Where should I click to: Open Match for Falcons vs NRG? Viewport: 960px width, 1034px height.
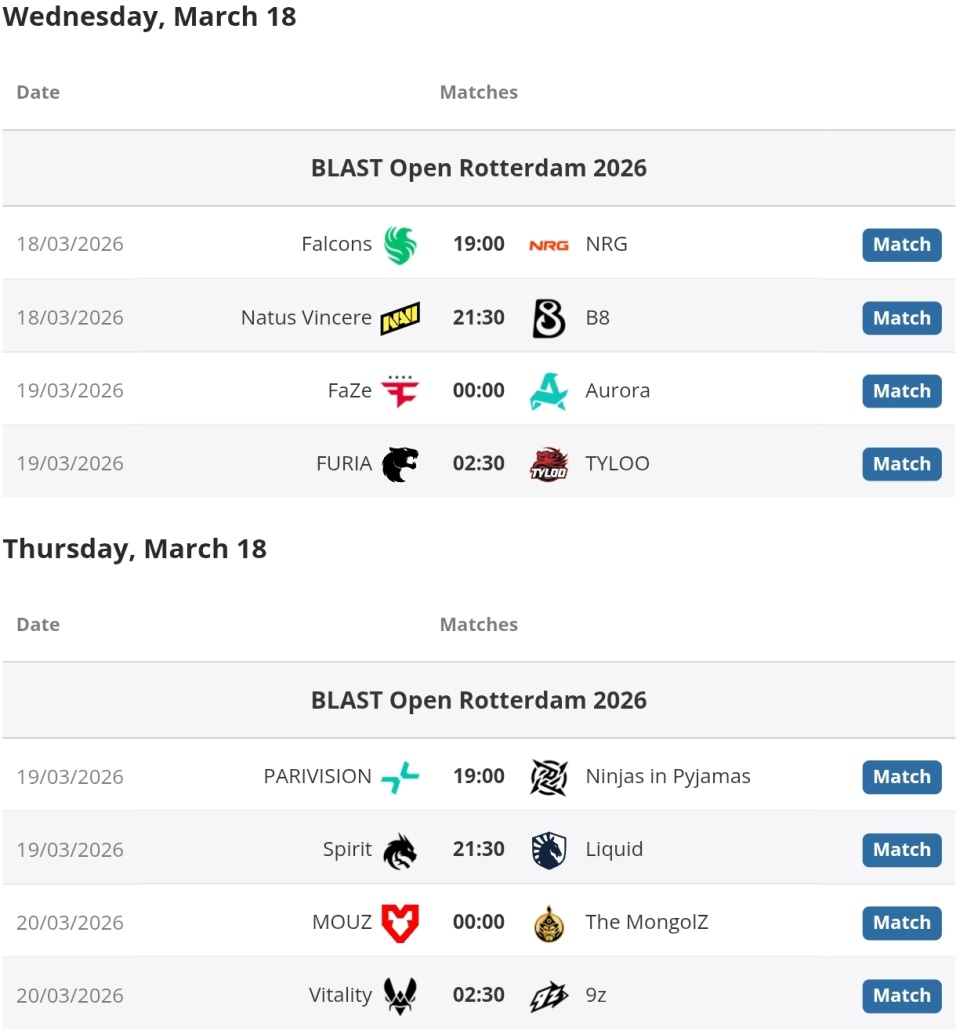[901, 245]
